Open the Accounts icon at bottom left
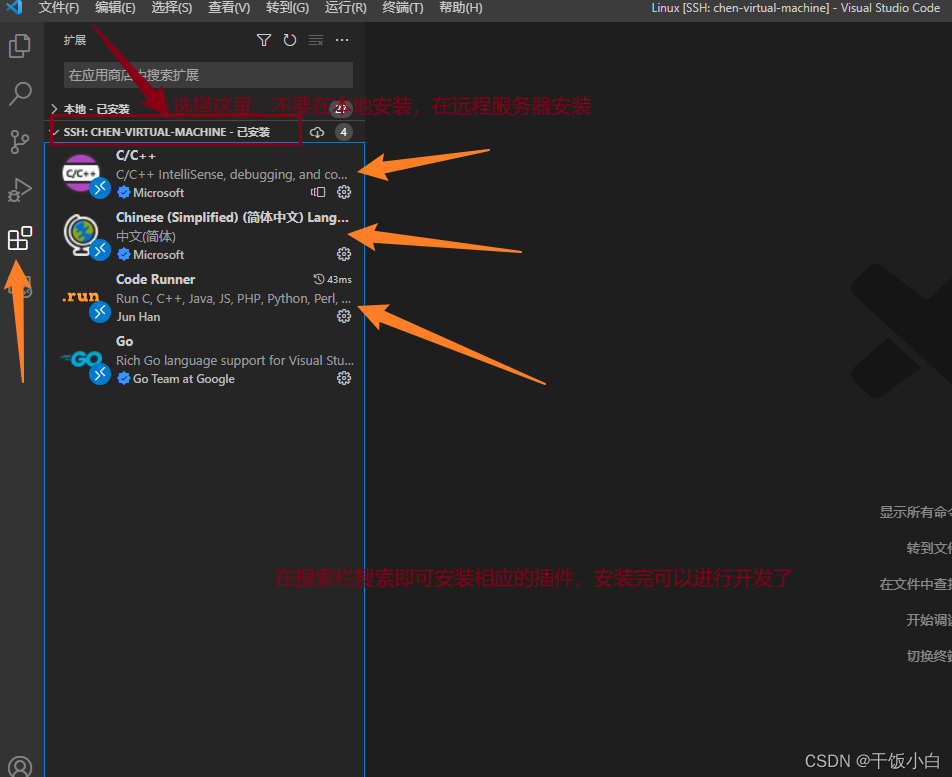Viewport: 952px width, 777px height. pos(20,766)
